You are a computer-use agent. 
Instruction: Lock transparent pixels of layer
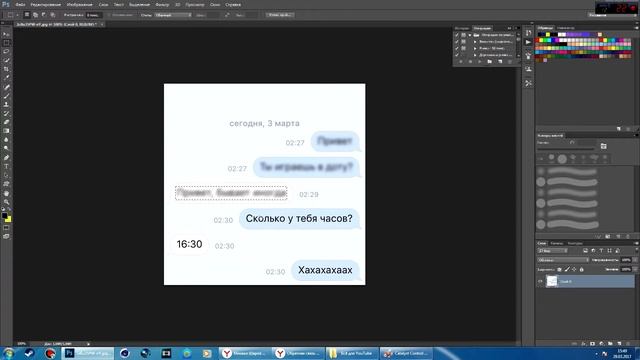559,269
